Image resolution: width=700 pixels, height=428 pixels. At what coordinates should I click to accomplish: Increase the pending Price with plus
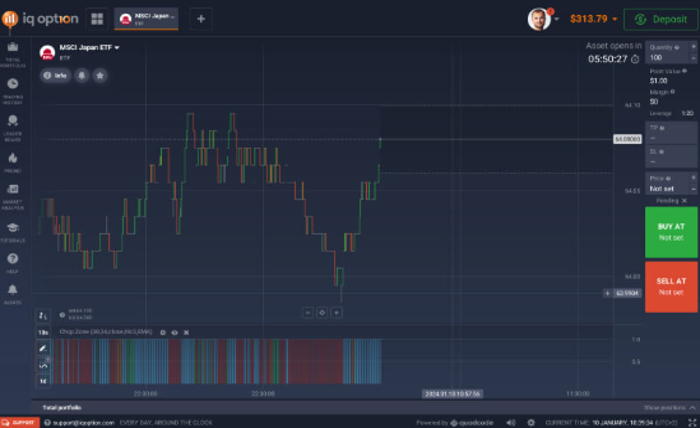pyautogui.click(x=693, y=178)
